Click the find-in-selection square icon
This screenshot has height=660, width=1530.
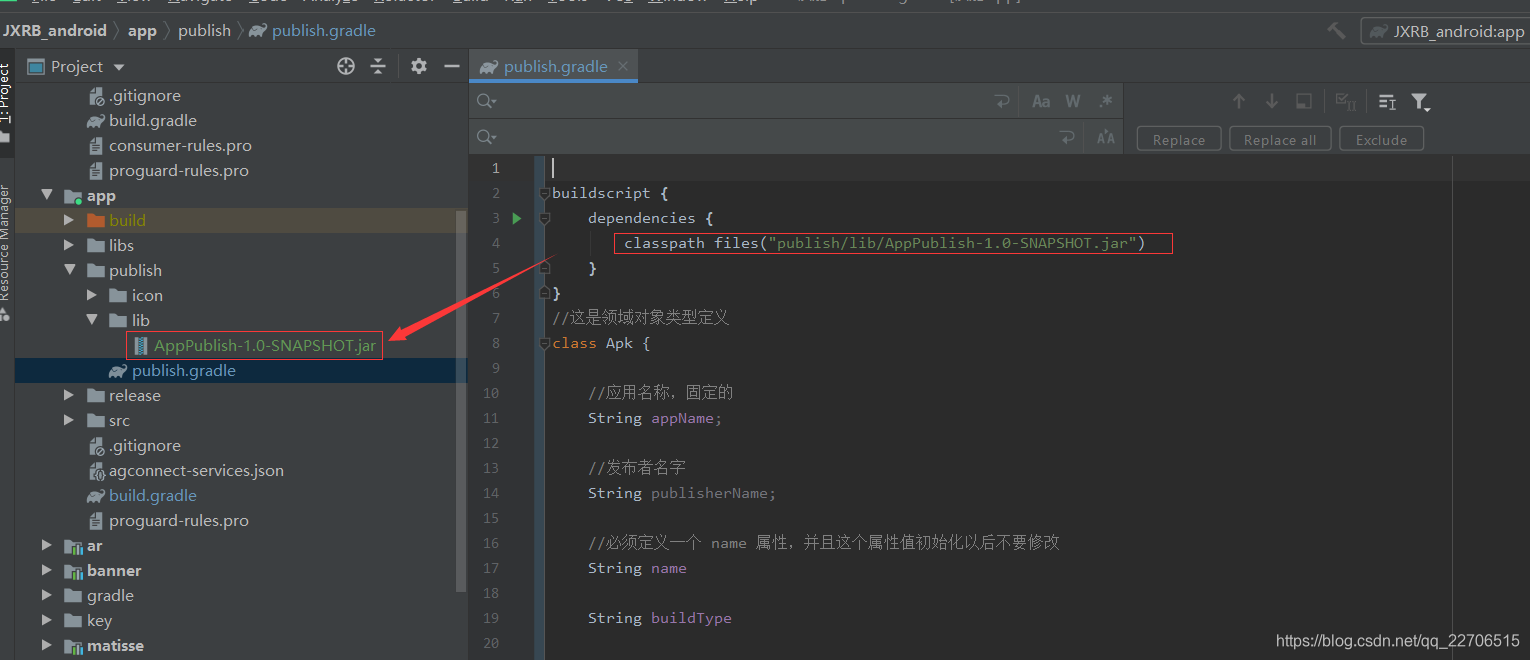point(1304,101)
